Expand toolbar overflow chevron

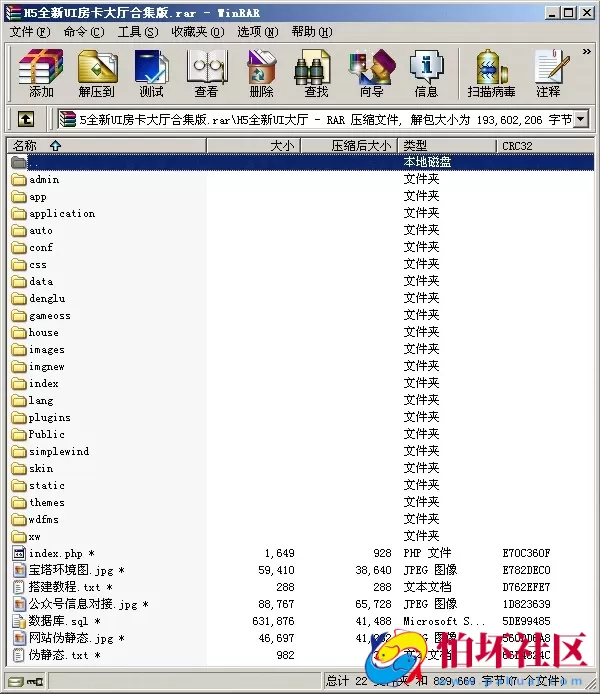coord(586,52)
